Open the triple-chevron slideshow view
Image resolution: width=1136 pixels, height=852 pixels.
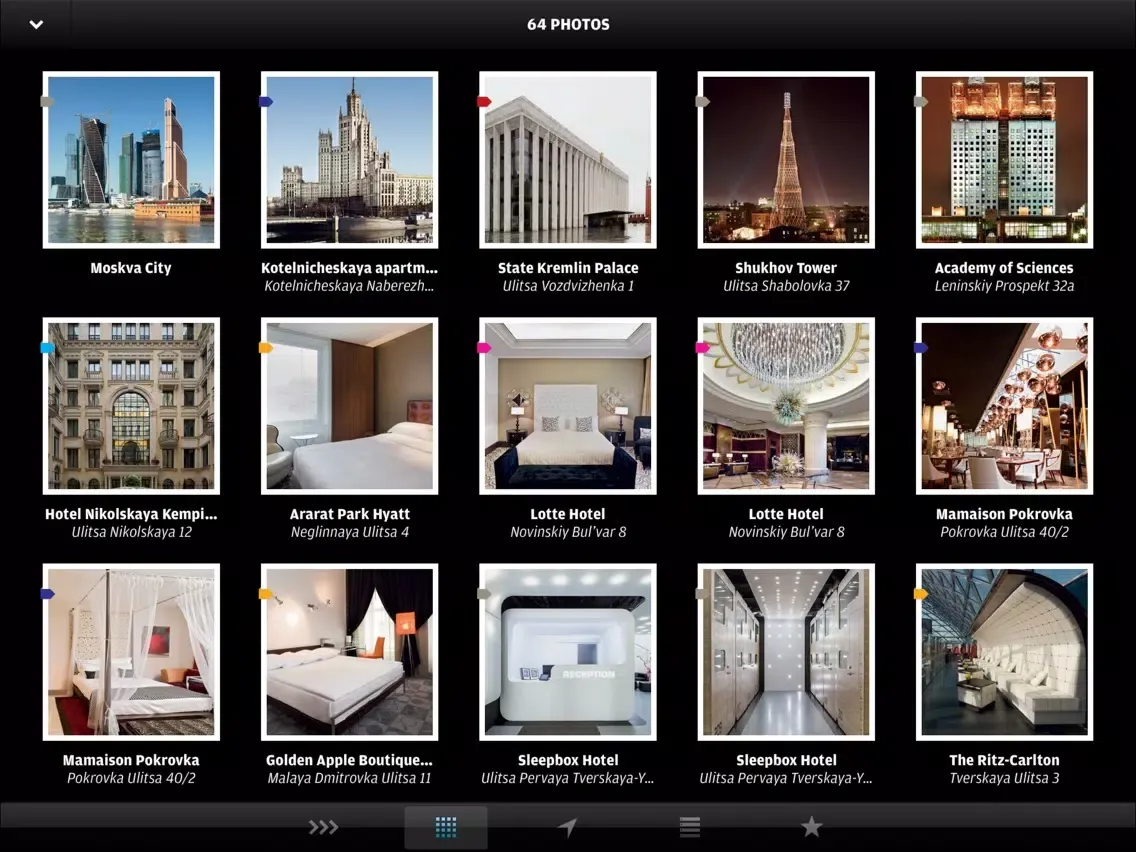pos(323,827)
